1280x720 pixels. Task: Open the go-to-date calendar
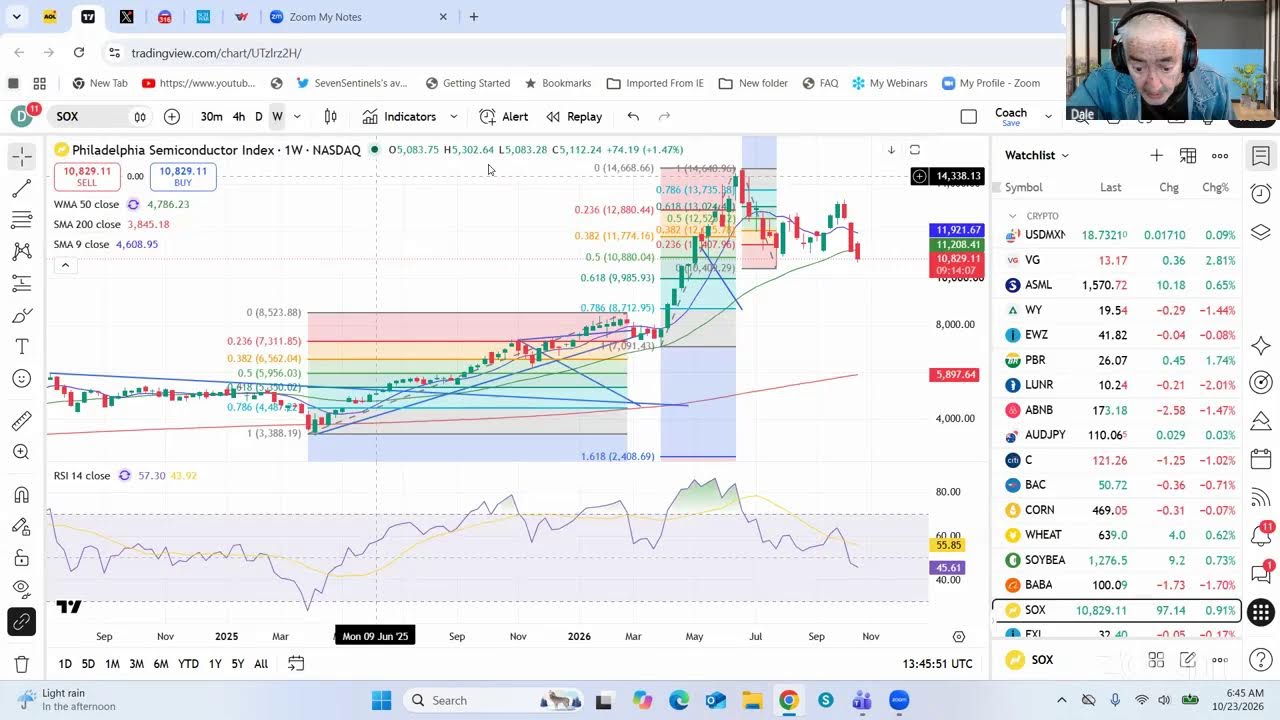tap(296, 663)
